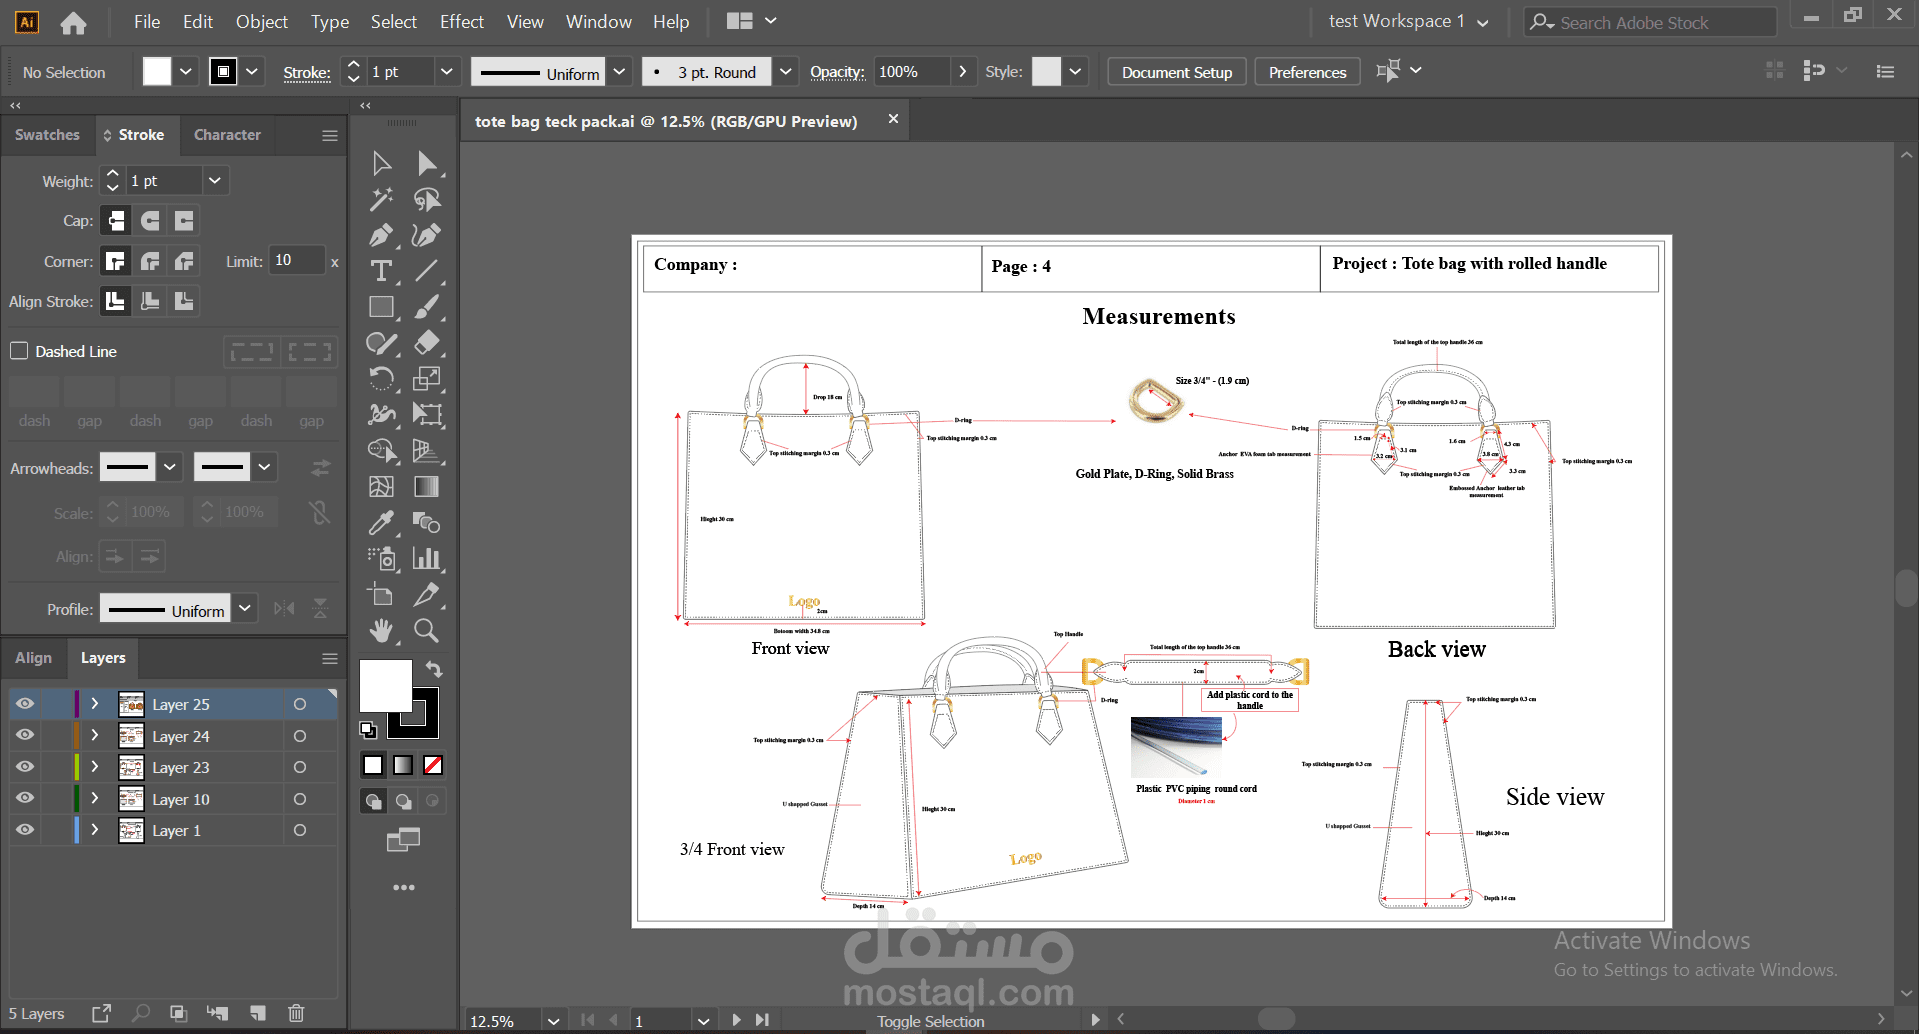Open Stroke options link in control bar

(307, 72)
